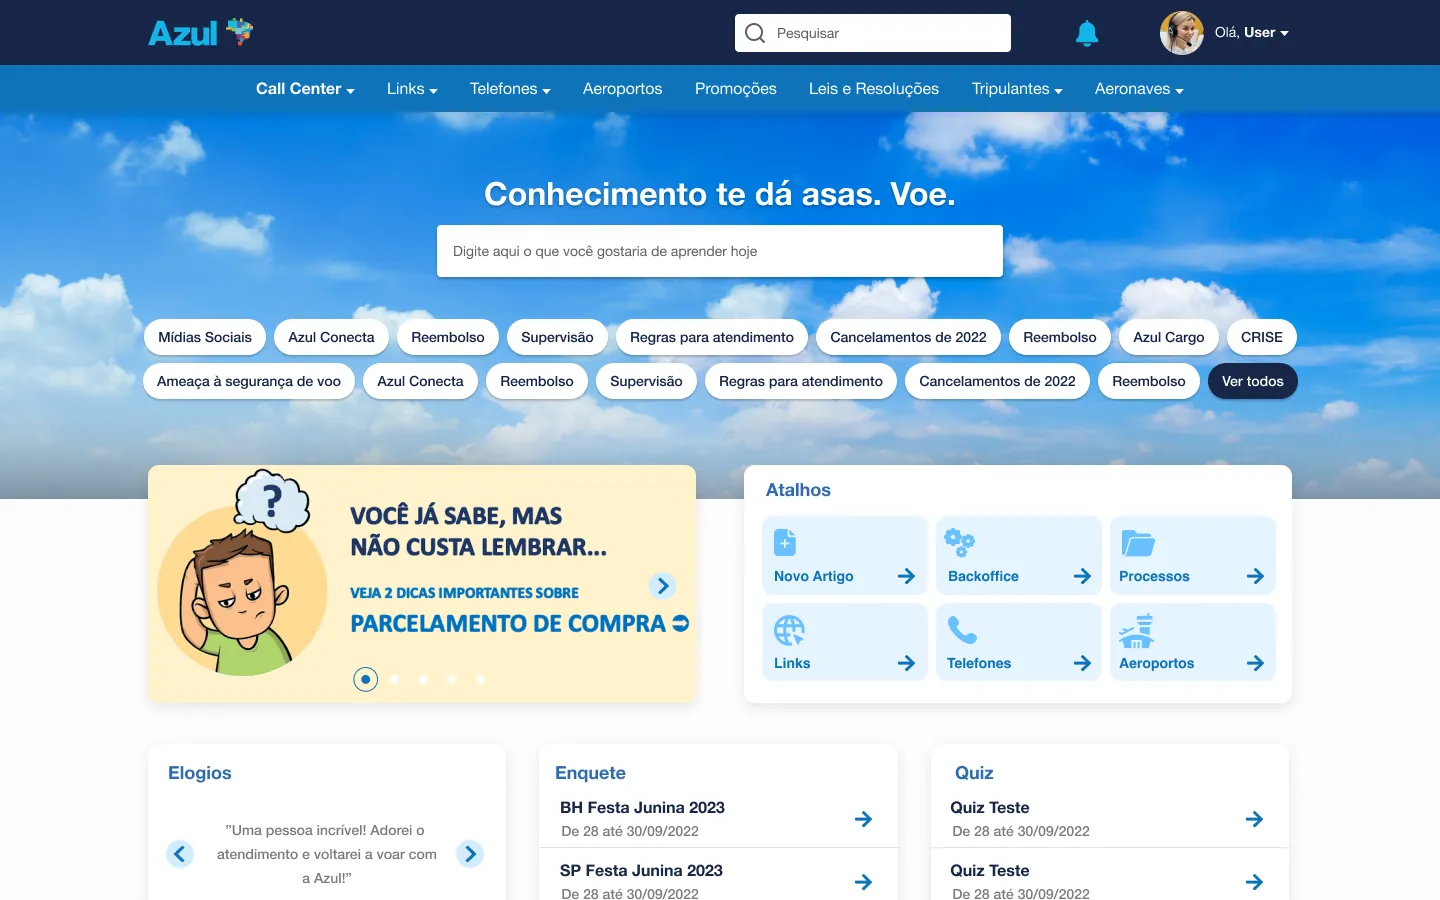The width and height of the screenshot is (1440, 900).
Task: Click the Pesquisar search field
Action: pyautogui.click(x=873, y=33)
